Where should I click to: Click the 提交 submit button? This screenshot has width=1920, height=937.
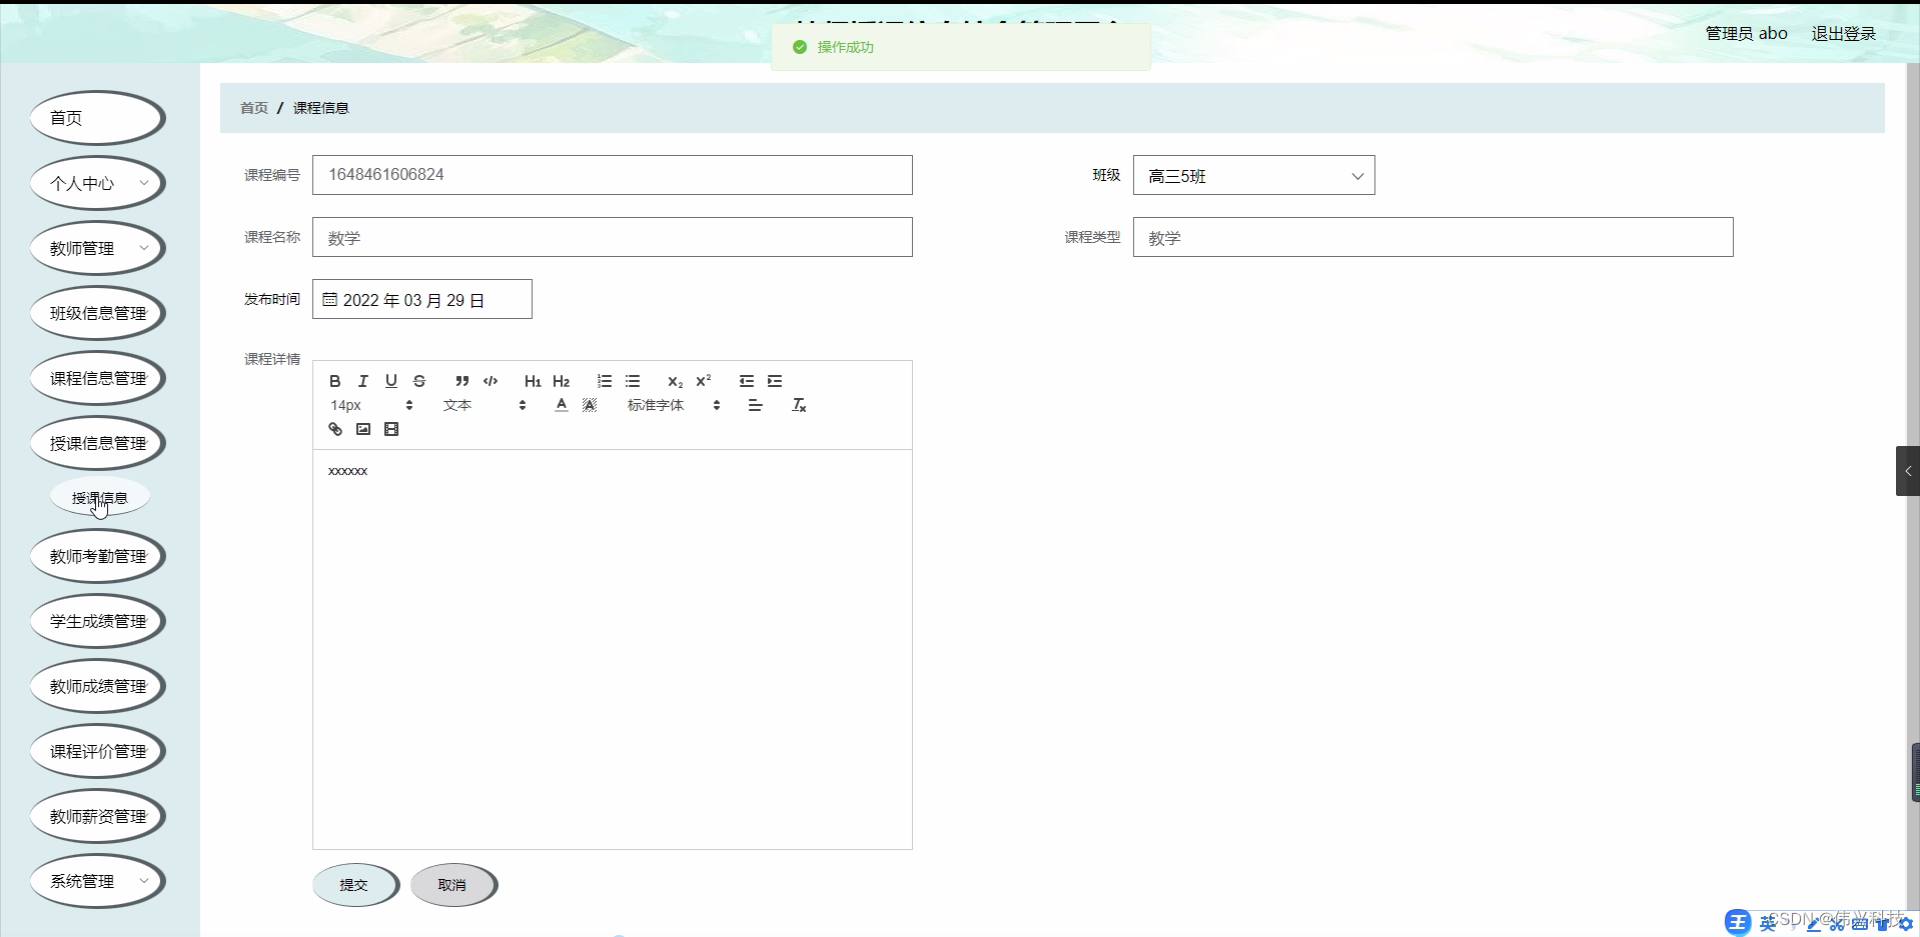pos(355,885)
